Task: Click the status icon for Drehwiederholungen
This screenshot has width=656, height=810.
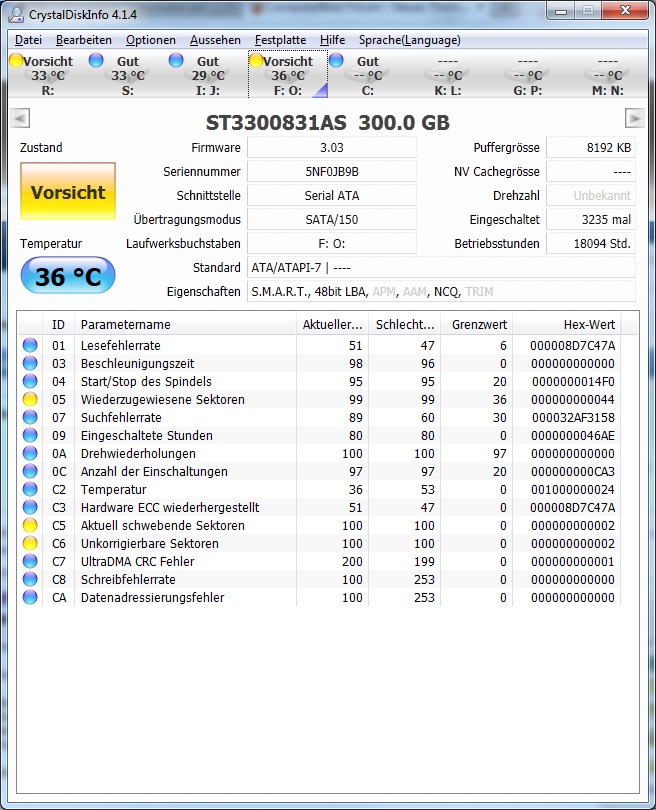Action: (x=30, y=454)
